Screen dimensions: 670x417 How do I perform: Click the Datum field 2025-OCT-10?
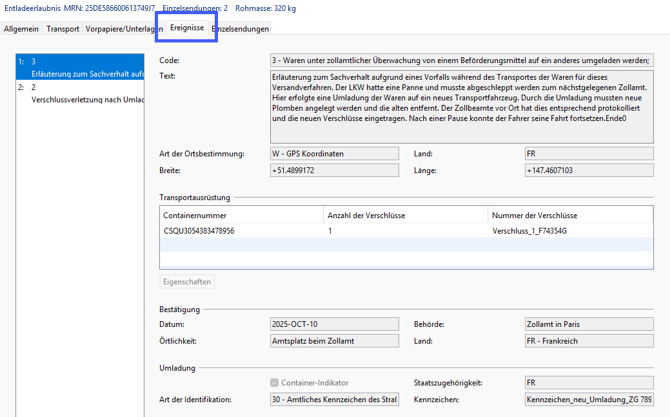click(334, 325)
